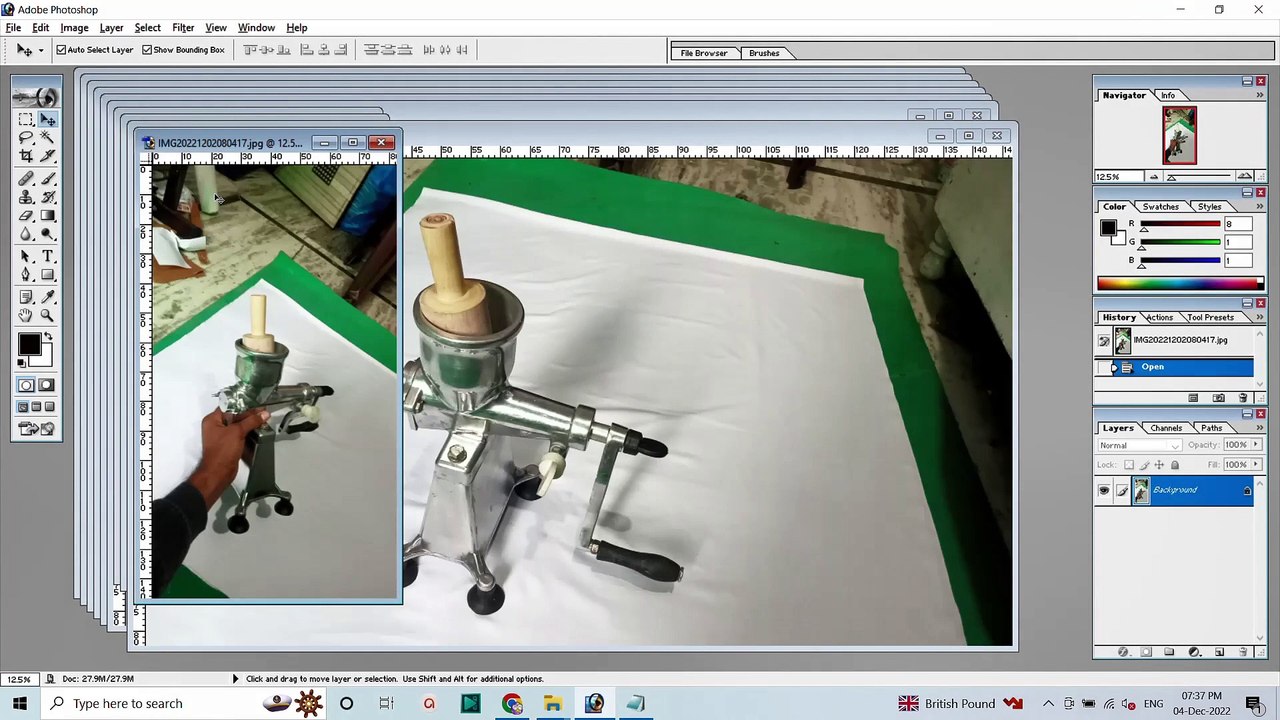Select the Healing Brush tool
The image size is (1280, 720).
(x=26, y=179)
